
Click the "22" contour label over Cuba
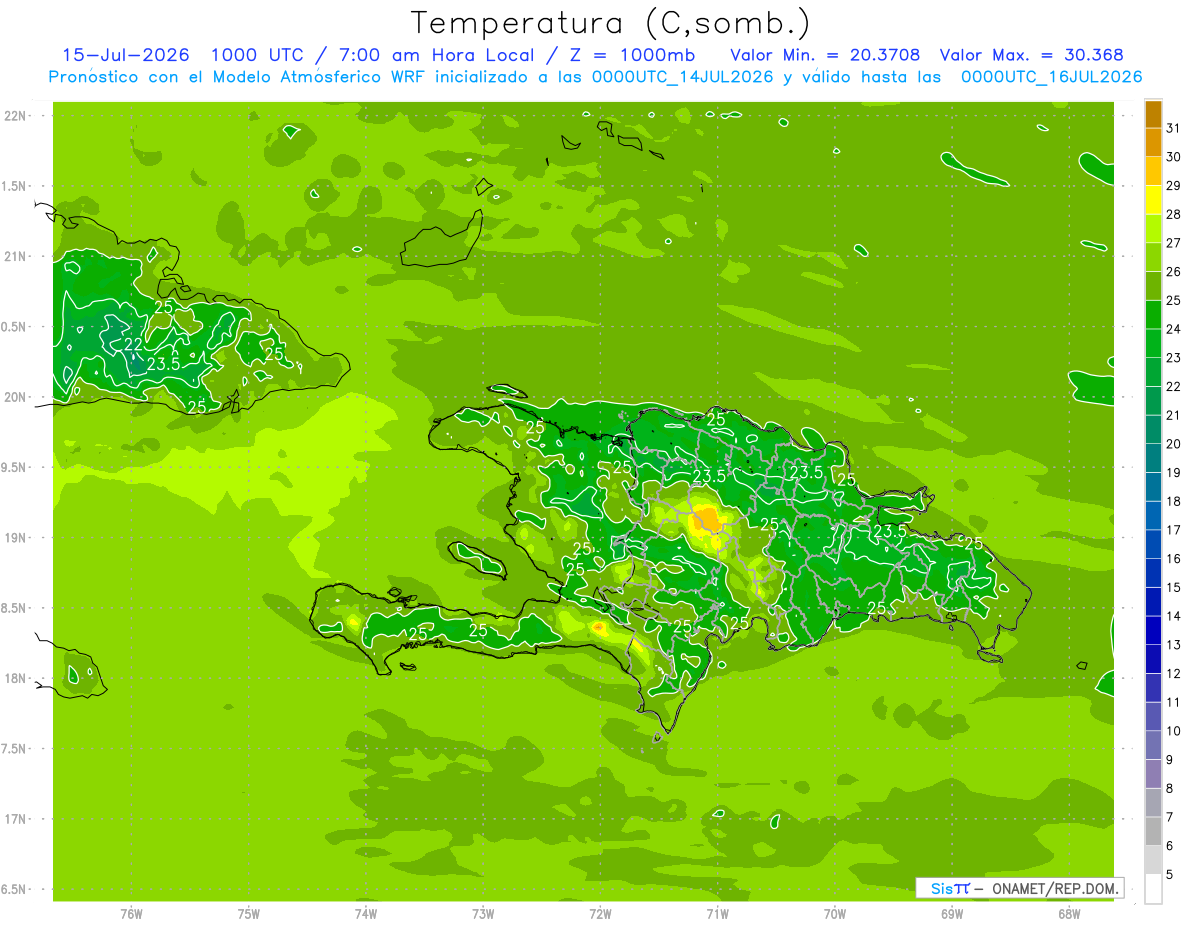[133, 344]
